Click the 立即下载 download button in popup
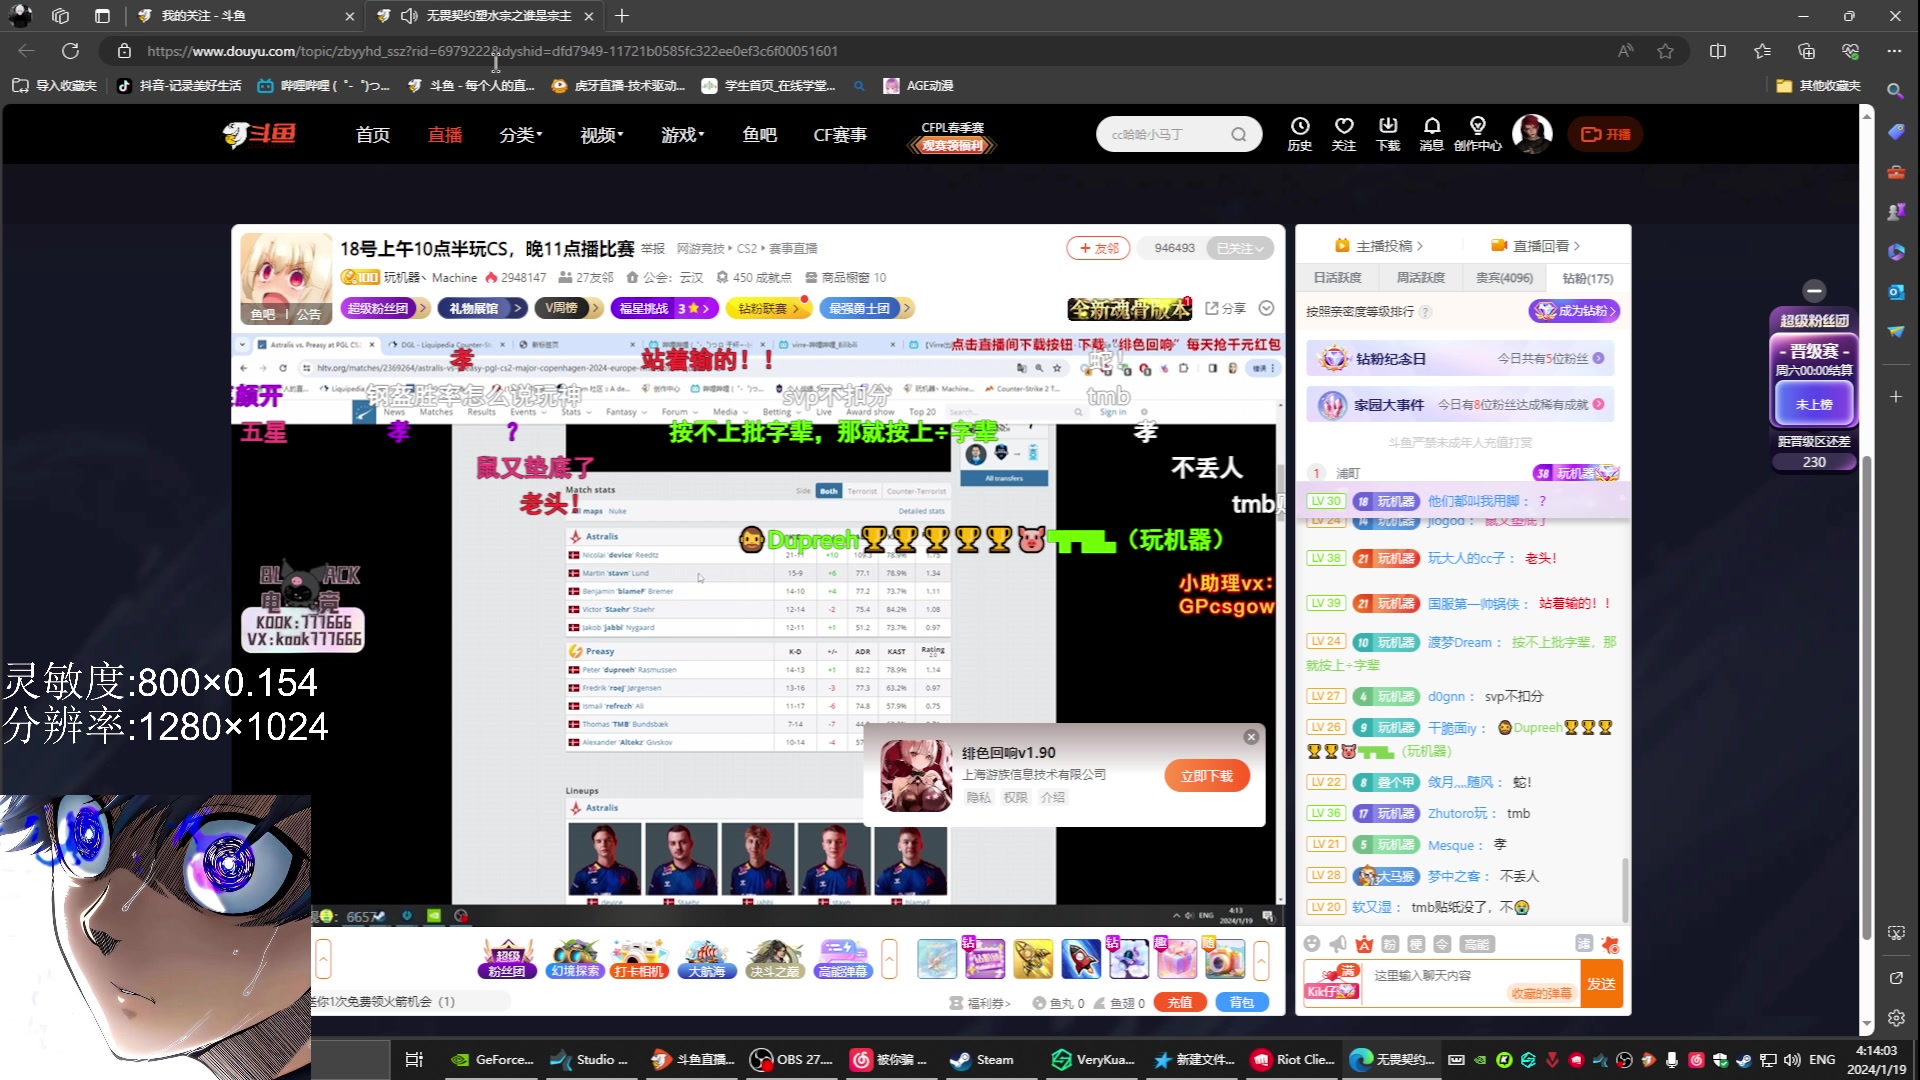The image size is (1920, 1080). pos(1207,776)
